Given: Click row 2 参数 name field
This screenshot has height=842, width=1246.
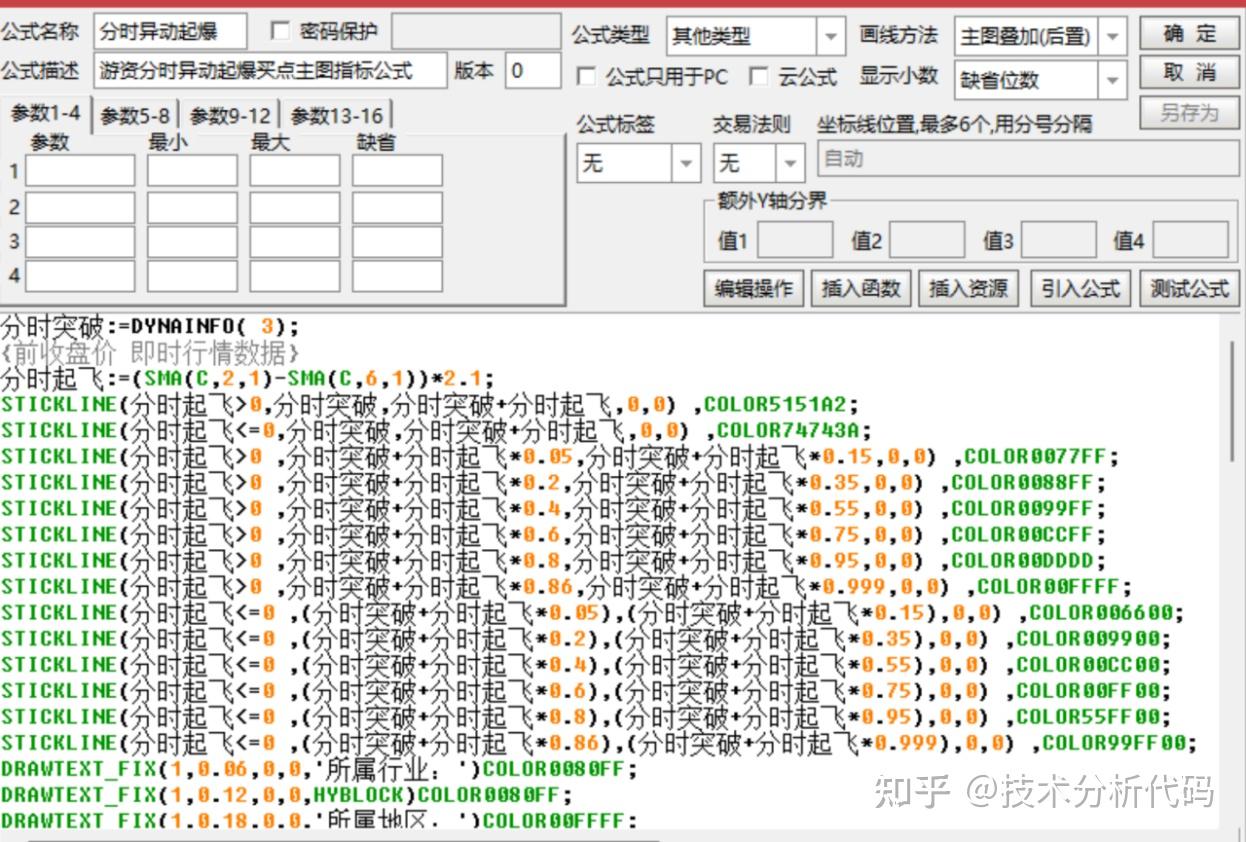Looking at the screenshot, I should click(x=80, y=207).
